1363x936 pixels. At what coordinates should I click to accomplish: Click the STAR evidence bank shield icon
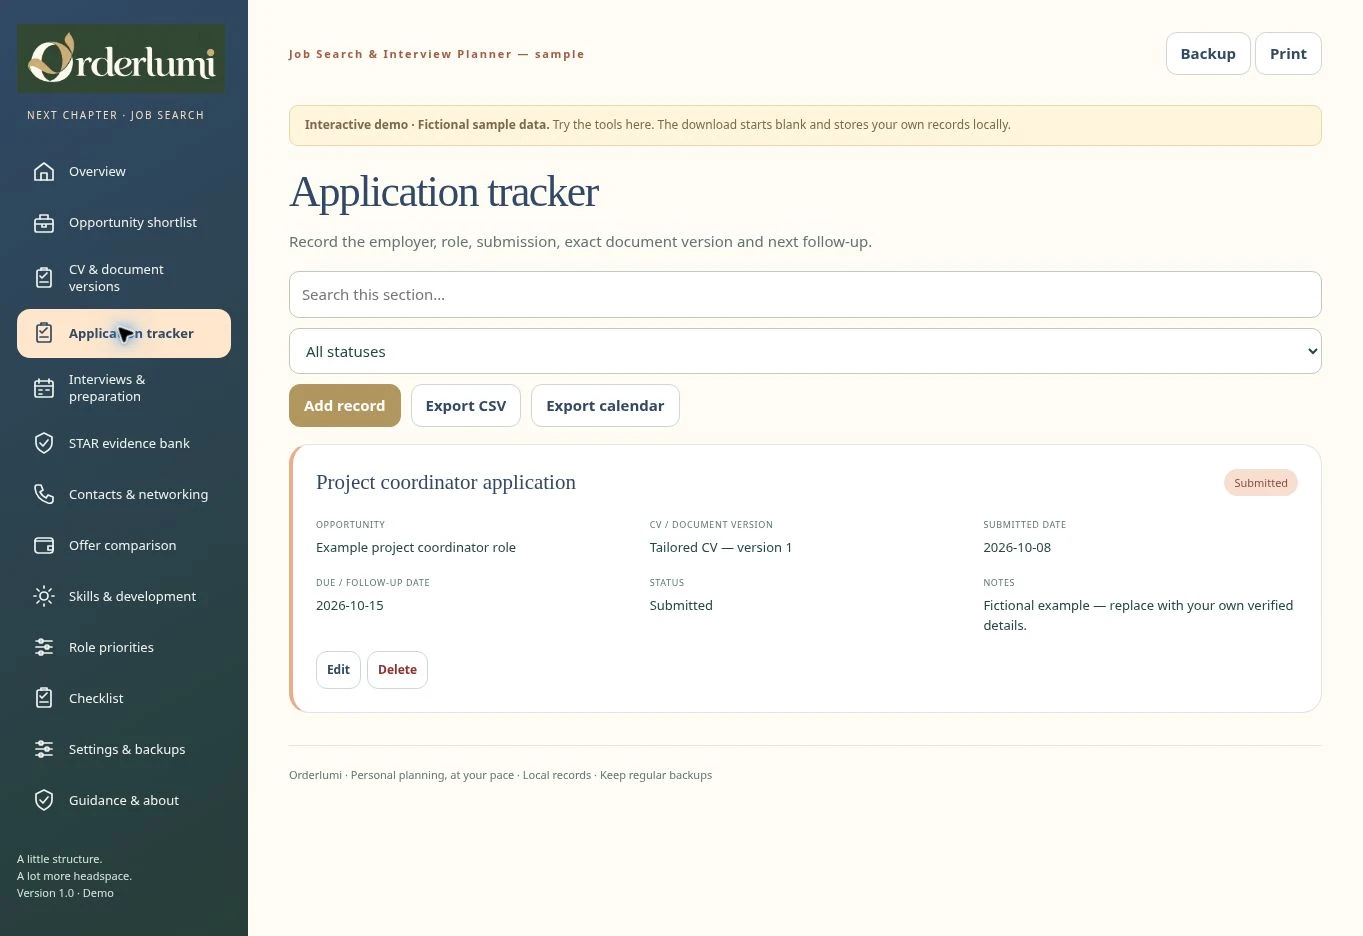coord(44,443)
